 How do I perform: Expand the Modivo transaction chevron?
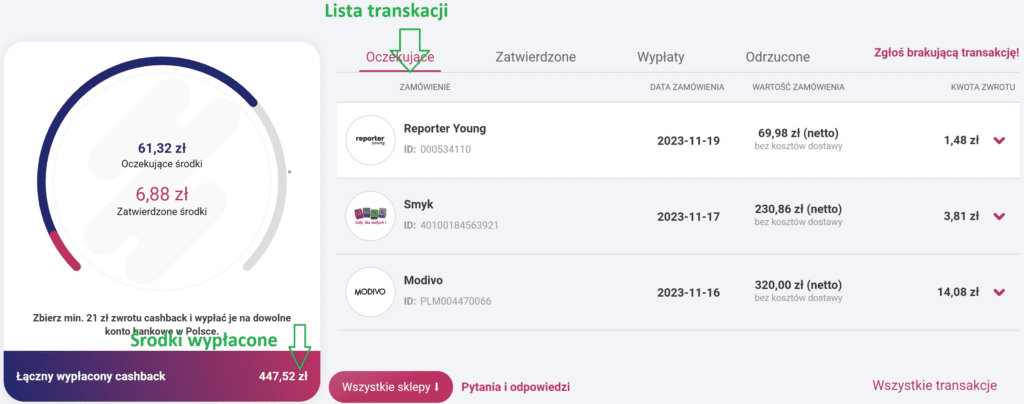pyautogui.click(x=998, y=292)
